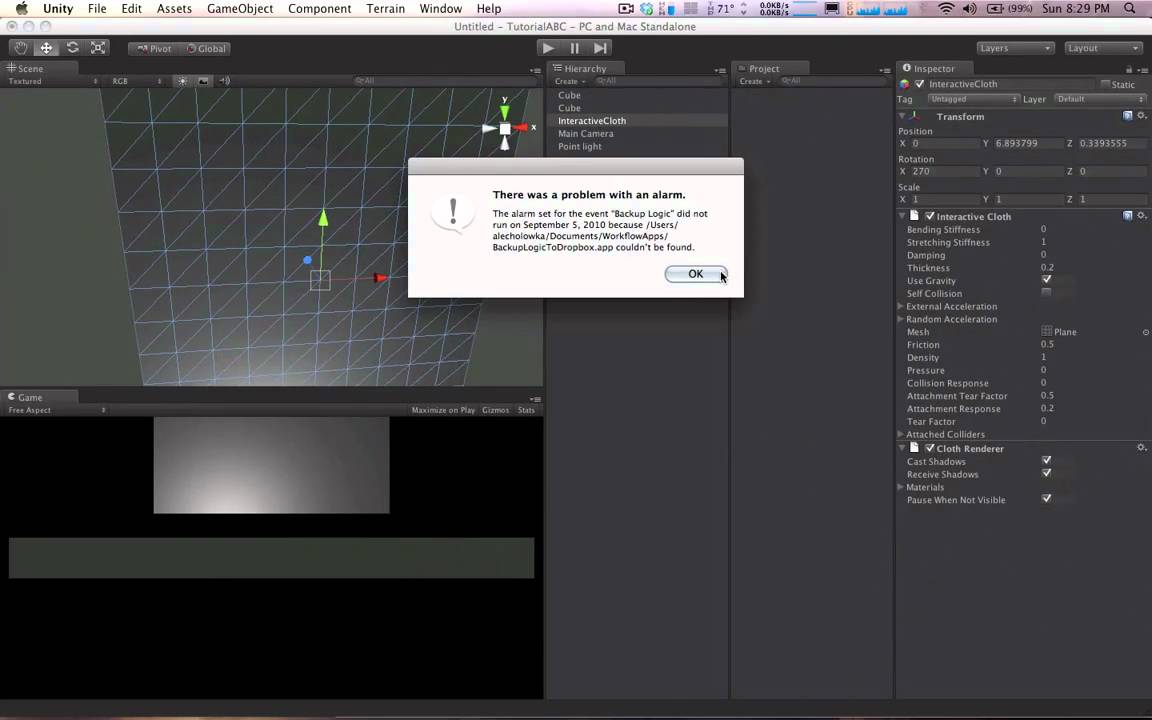This screenshot has height=720, width=1152.
Task: Expand External Acceleration
Action: (901, 306)
